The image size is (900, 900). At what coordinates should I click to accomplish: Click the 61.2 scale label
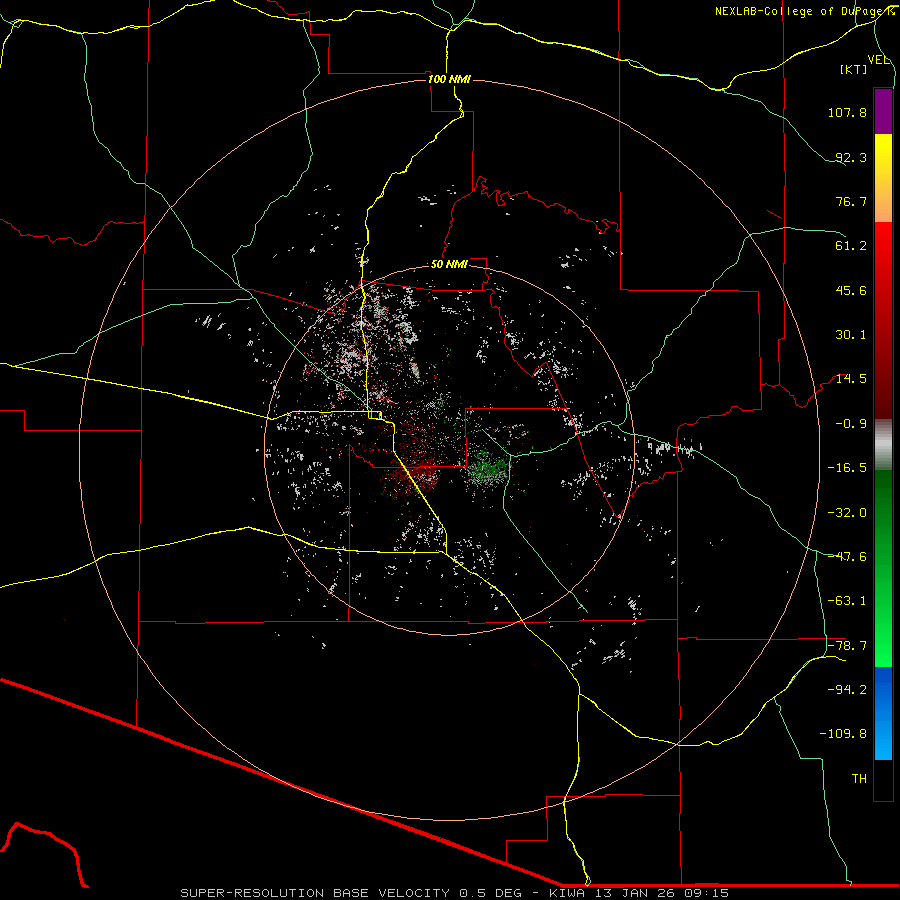tap(850, 246)
